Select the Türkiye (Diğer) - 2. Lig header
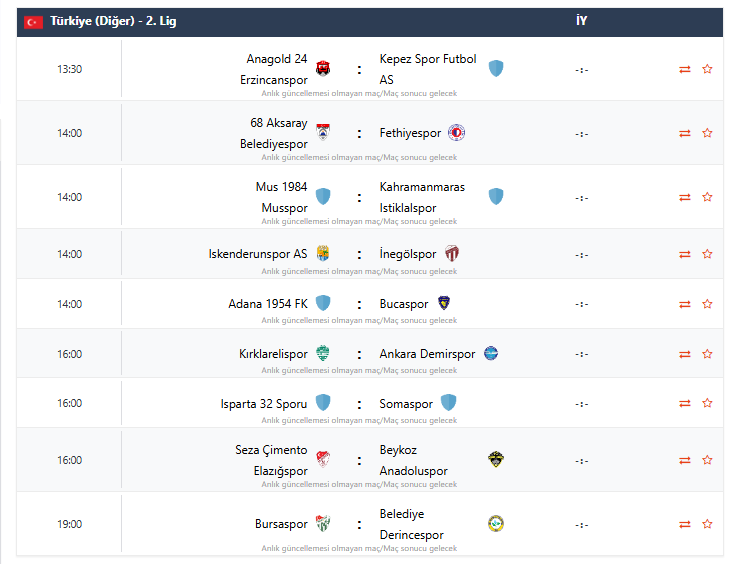This screenshot has width=731, height=564. click(x=113, y=21)
